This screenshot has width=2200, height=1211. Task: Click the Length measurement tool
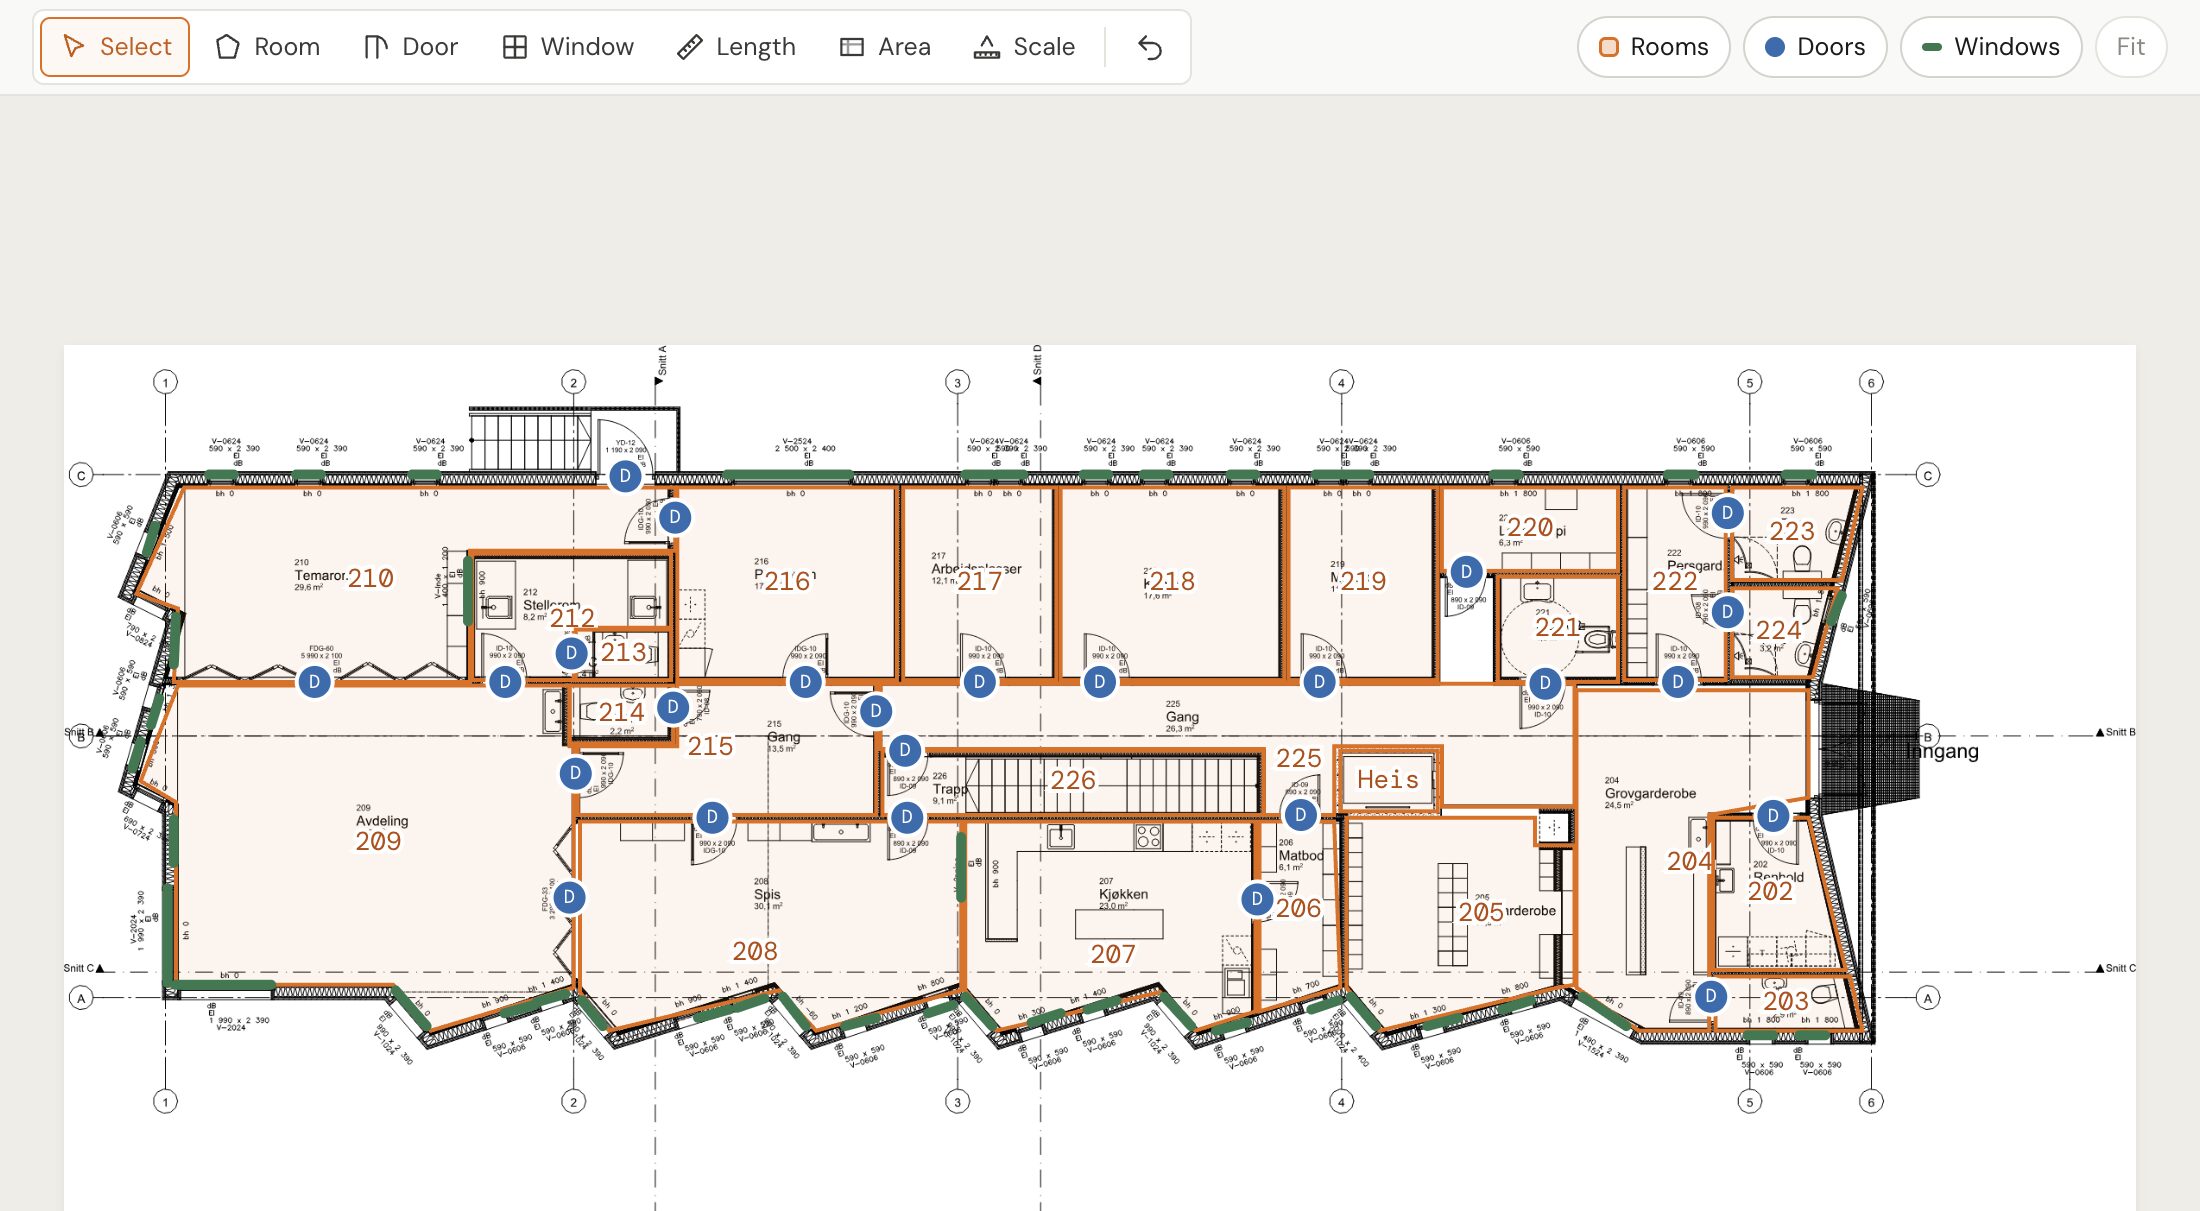coord(736,47)
